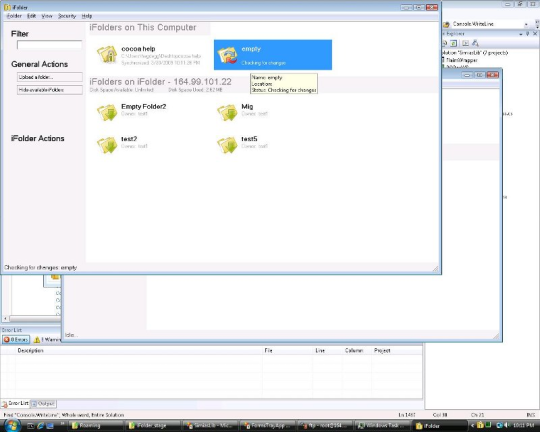Open the iFolder_stage taskbar button

153,426
